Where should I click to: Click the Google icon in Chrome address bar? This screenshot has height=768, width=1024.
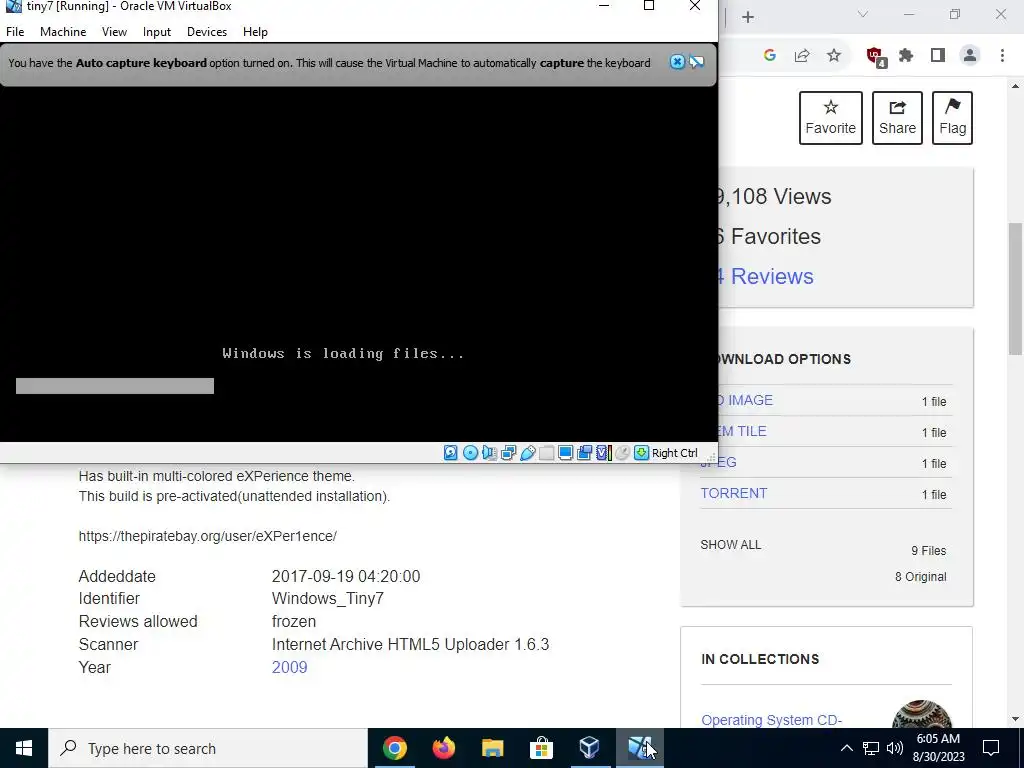click(769, 56)
